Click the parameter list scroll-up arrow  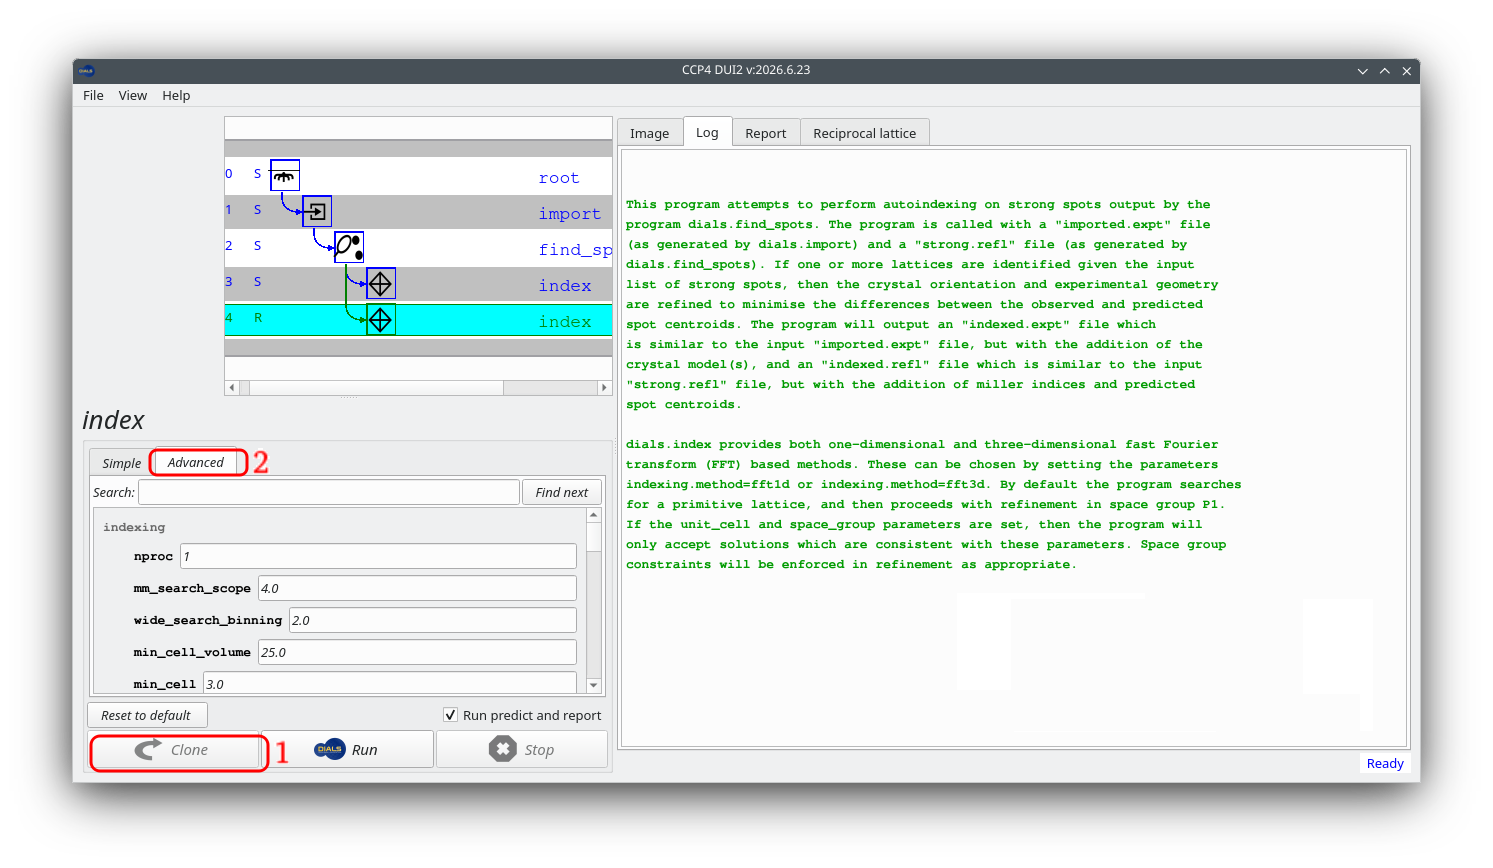click(594, 515)
